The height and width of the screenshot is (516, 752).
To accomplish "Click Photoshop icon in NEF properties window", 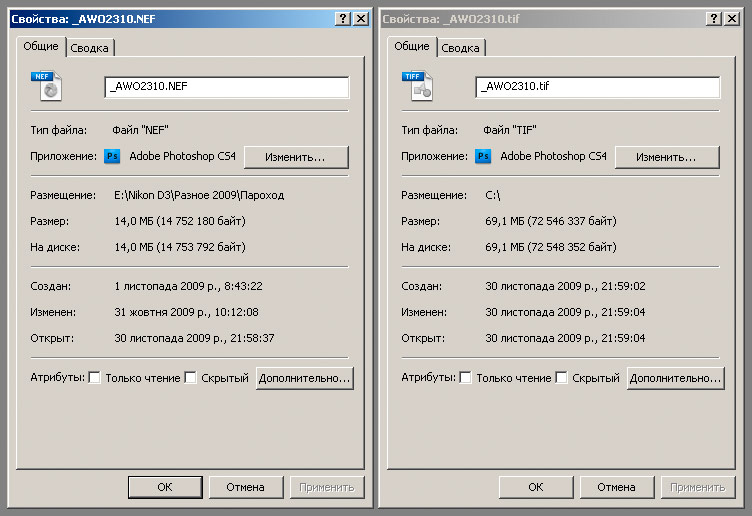I will pyautogui.click(x=112, y=156).
